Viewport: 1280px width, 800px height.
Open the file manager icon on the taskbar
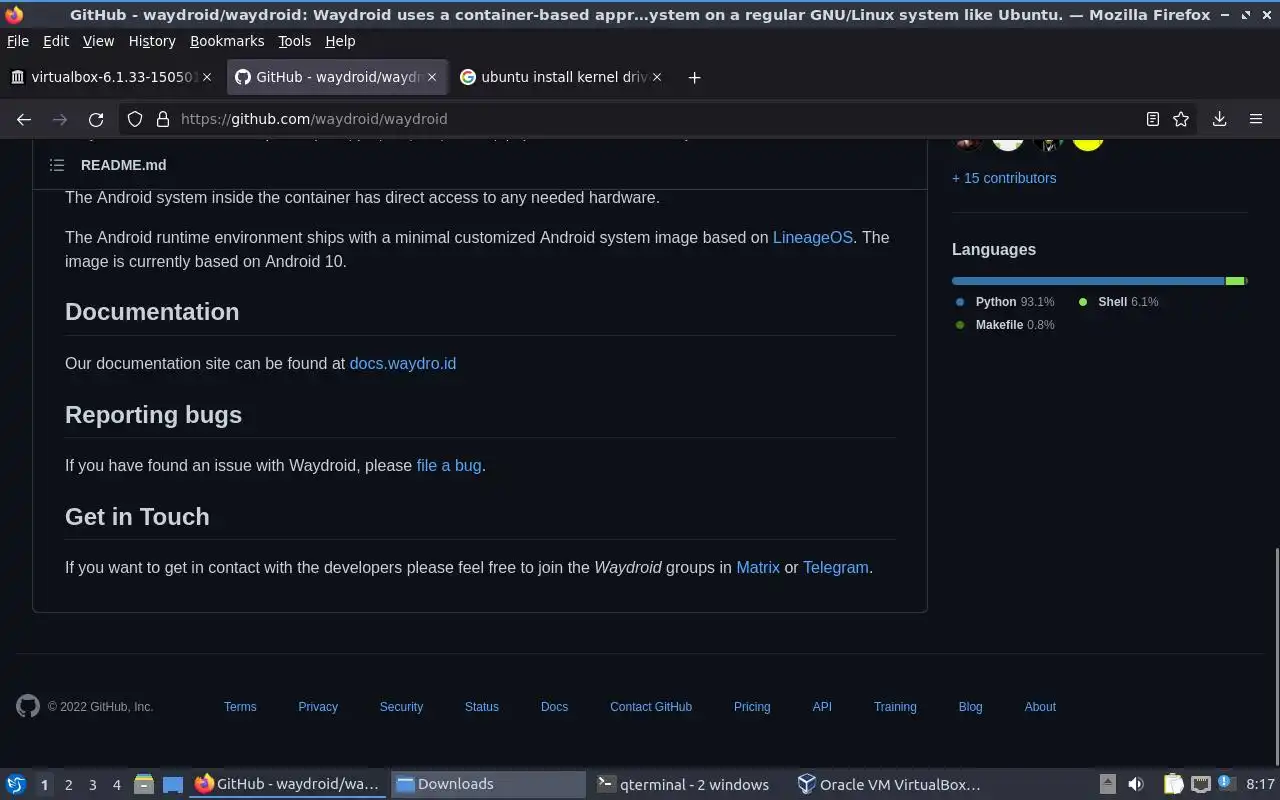[143, 785]
